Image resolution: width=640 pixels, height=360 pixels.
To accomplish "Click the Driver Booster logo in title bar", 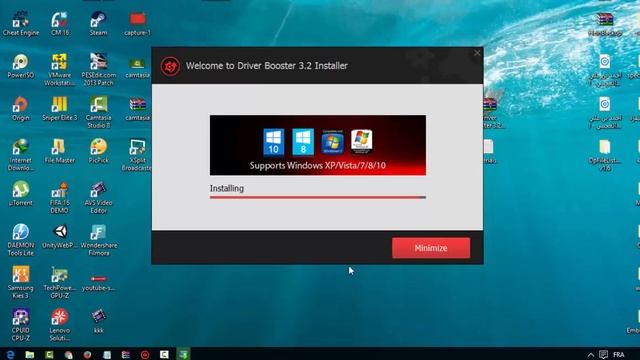I will coord(170,66).
